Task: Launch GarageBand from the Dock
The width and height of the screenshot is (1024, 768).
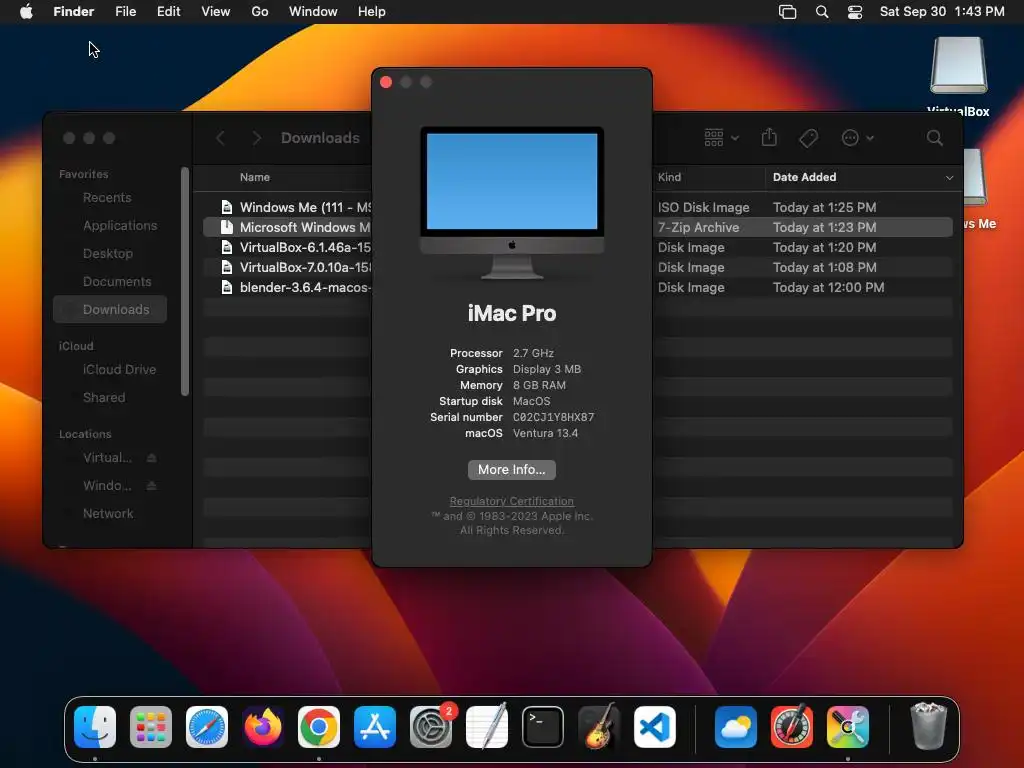Action: (599, 727)
